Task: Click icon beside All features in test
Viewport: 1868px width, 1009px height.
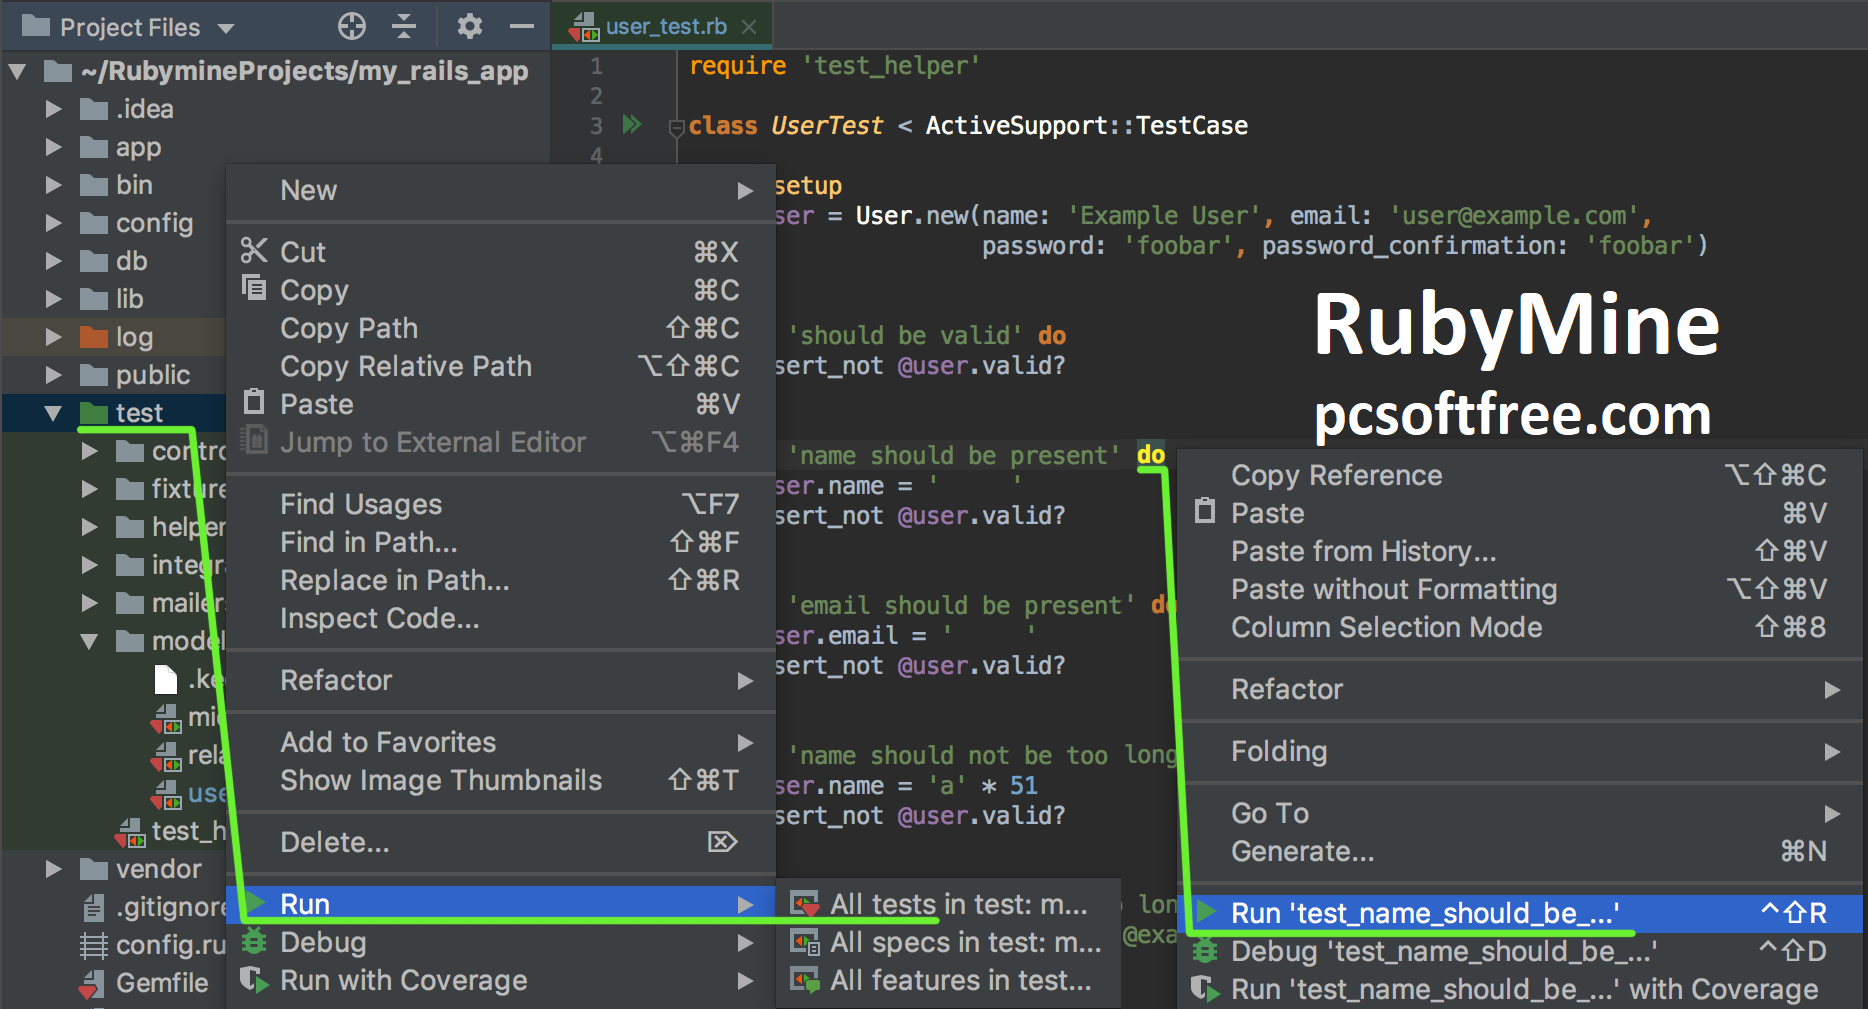Action: pyautogui.click(x=805, y=980)
